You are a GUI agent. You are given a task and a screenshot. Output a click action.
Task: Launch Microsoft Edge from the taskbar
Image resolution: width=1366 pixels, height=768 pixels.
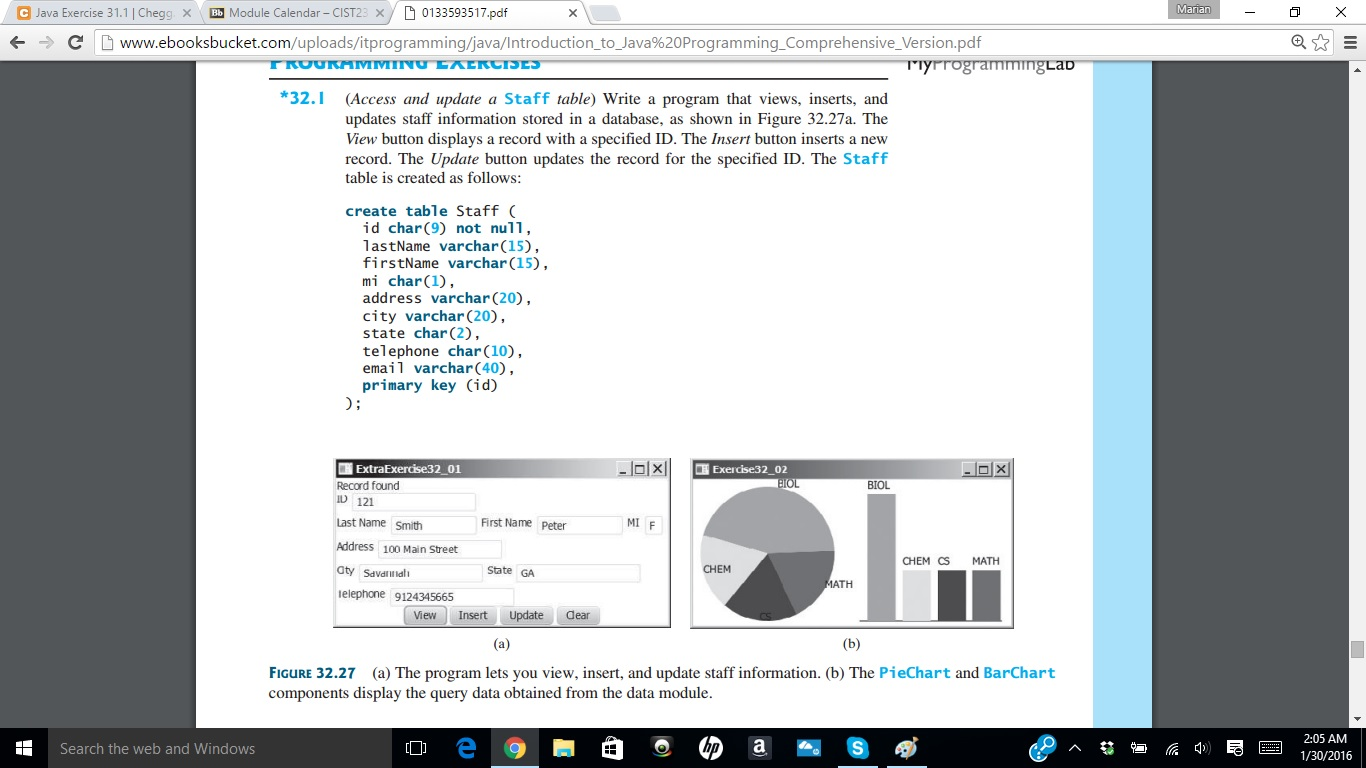465,747
